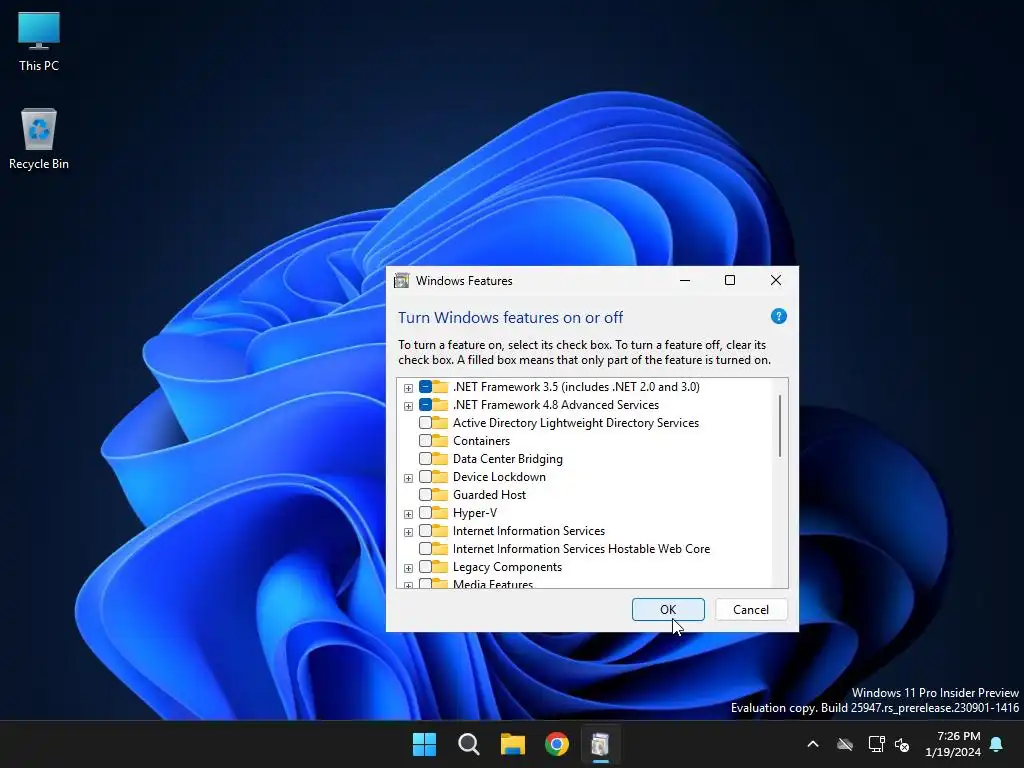1024x768 pixels.
Task: Click the Hyper-V folder icon
Action: (440, 513)
